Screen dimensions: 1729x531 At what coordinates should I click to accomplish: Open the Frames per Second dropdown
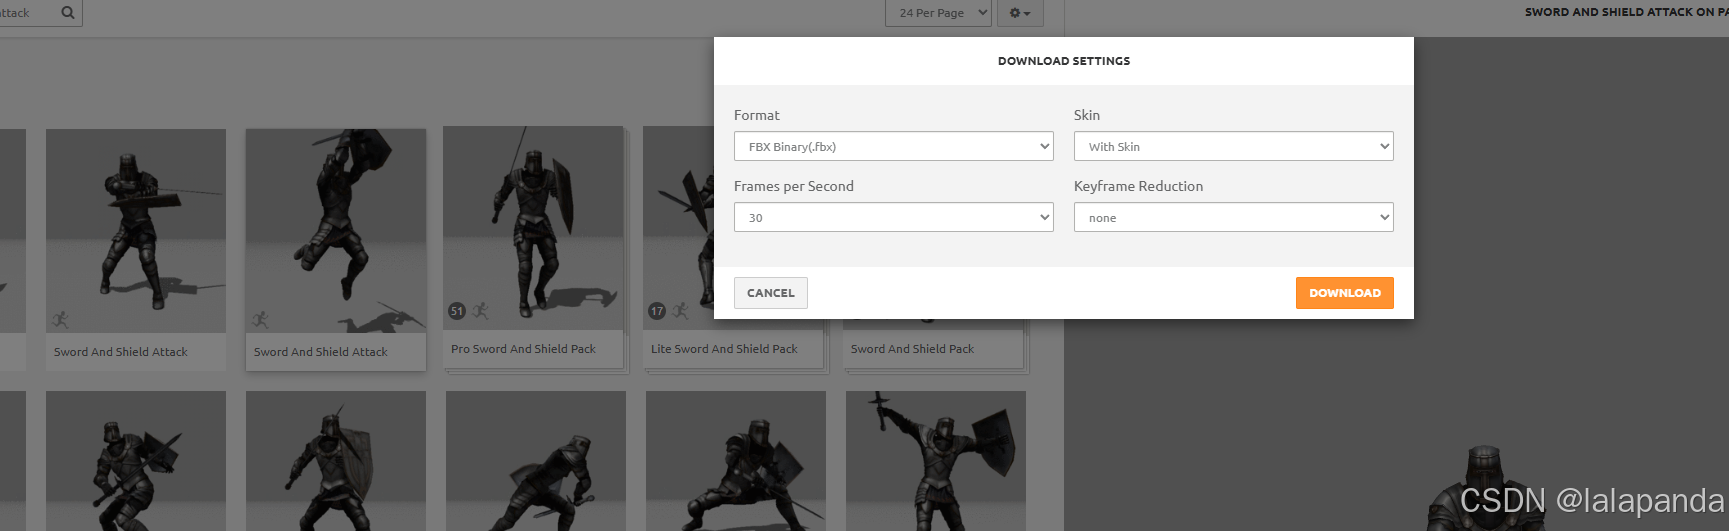click(894, 217)
